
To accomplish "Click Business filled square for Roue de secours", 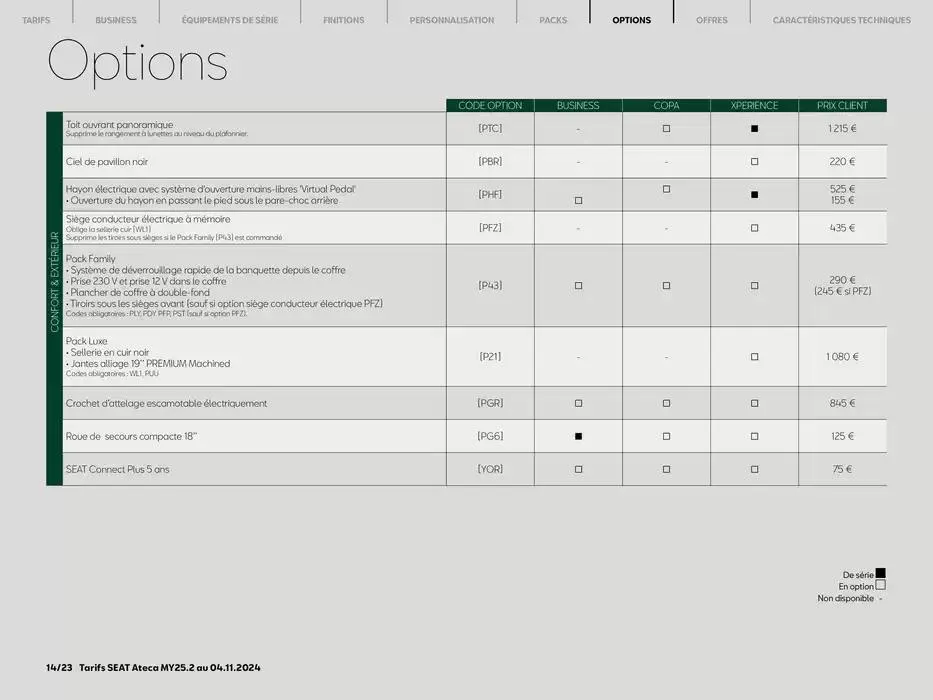I will coord(578,436).
